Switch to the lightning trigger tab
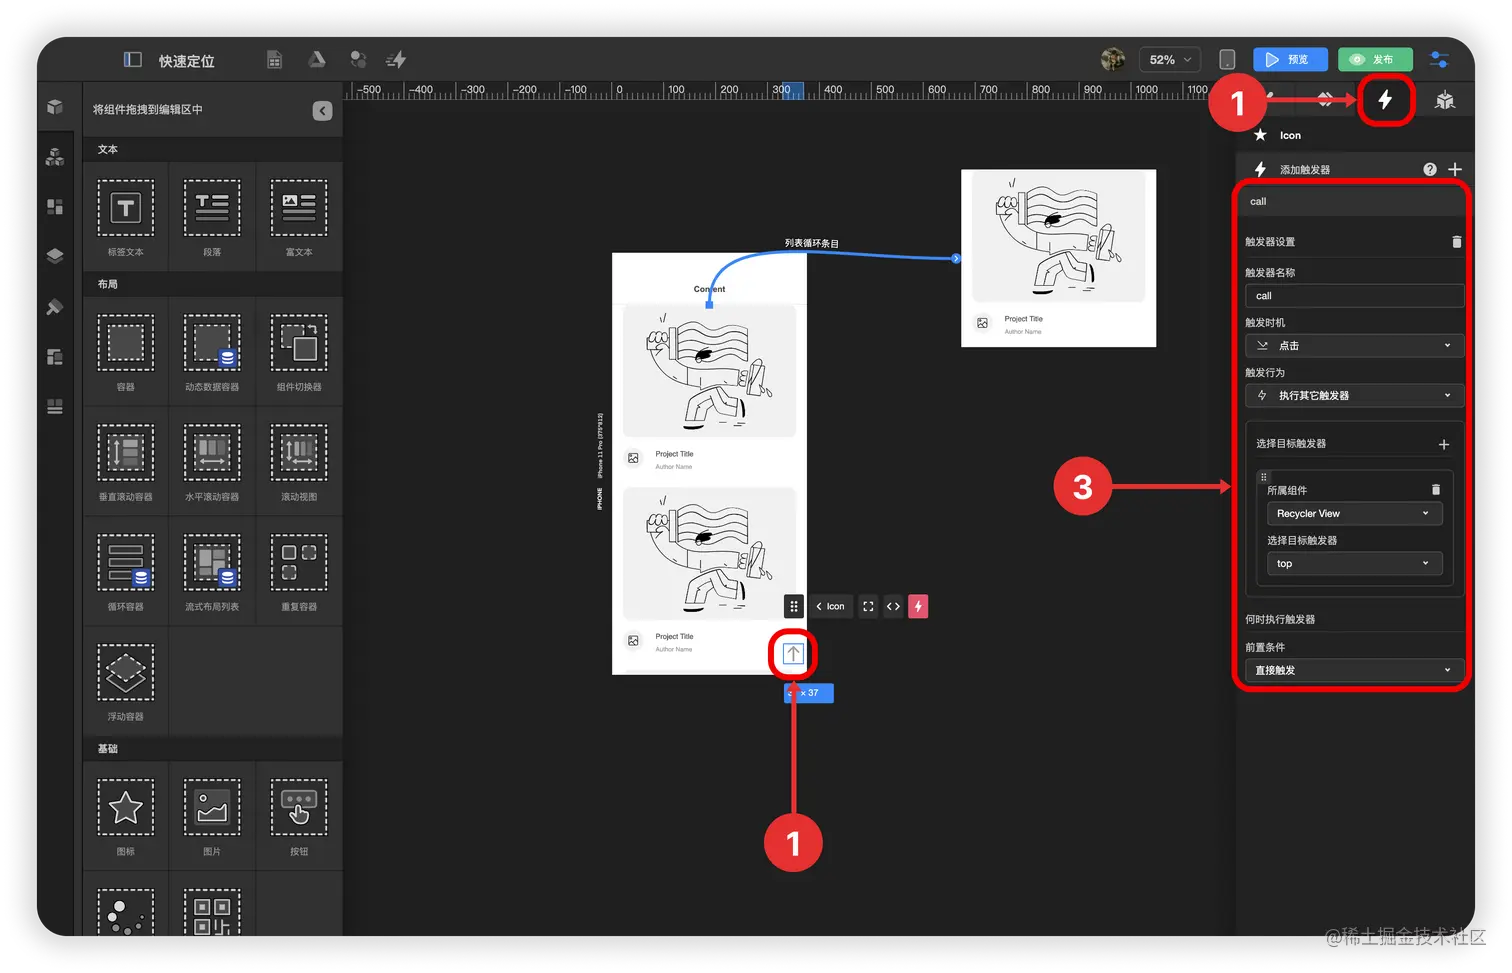1512x973 pixels. coord(1385,100)
